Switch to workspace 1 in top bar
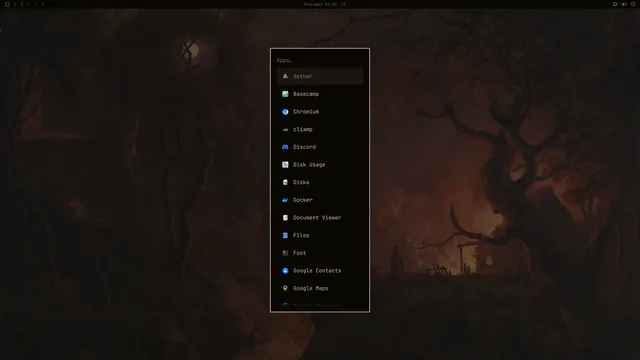Screen dimensions: 640x360 [15, 4]
